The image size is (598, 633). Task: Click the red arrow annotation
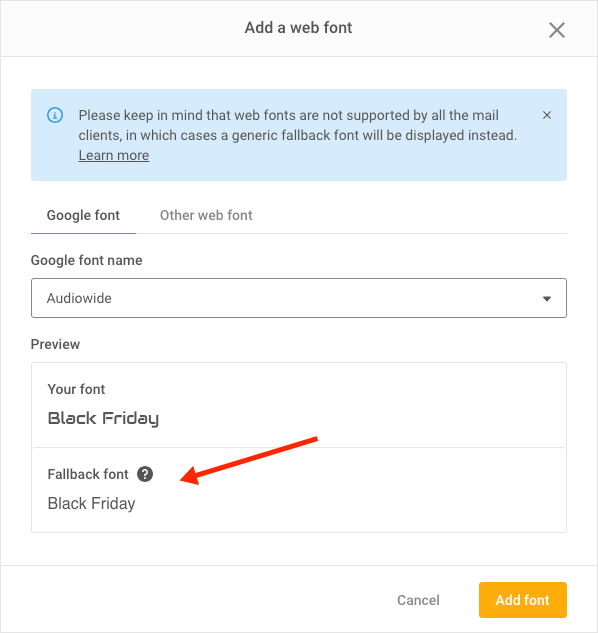[249, 460]
